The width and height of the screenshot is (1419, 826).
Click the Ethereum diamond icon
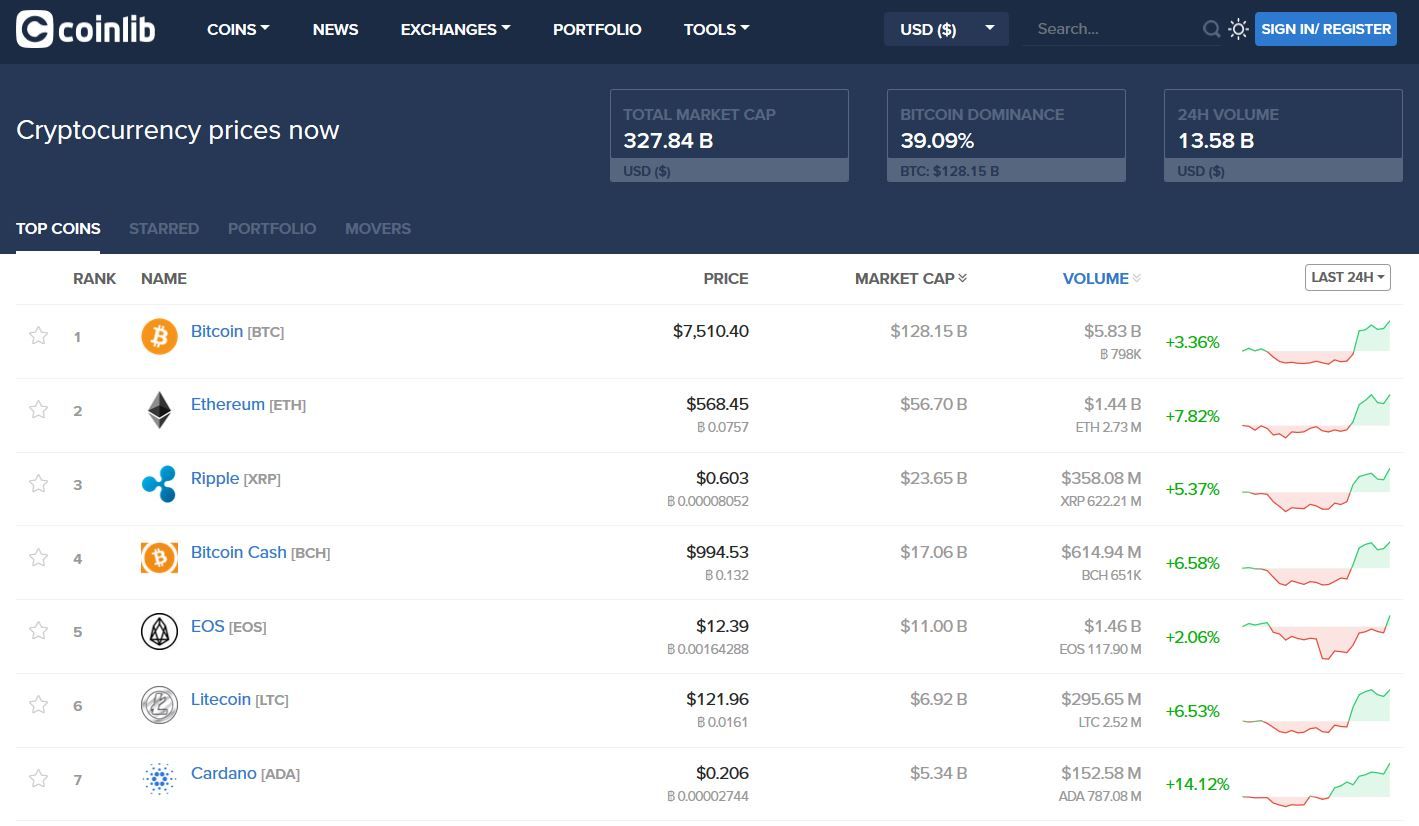click(159, 410)
